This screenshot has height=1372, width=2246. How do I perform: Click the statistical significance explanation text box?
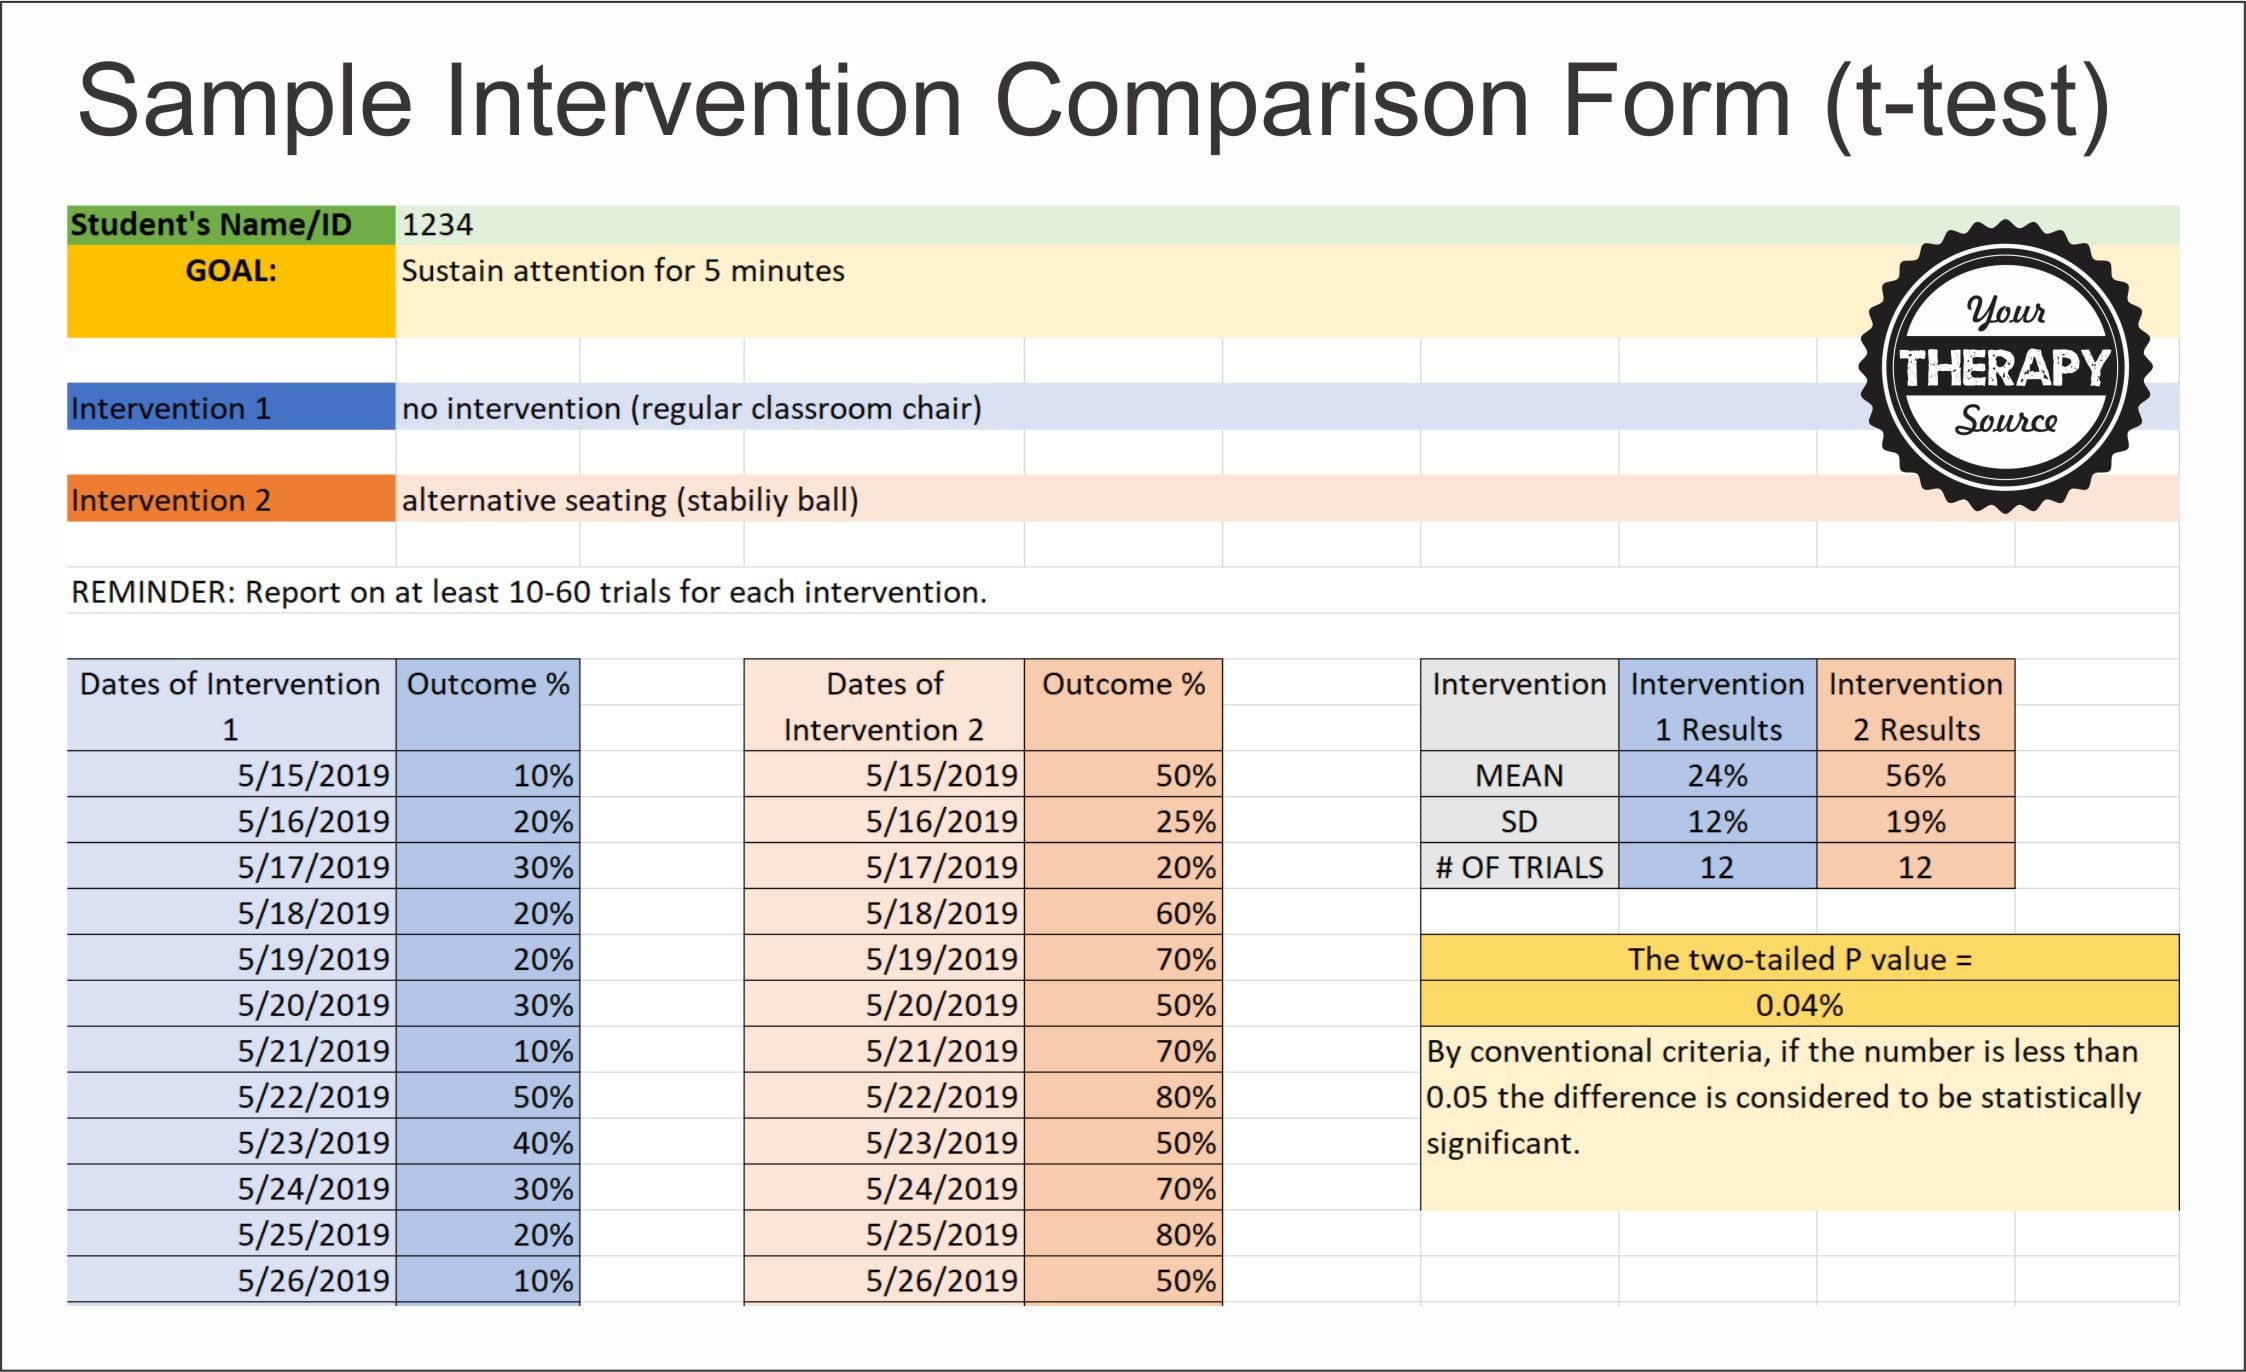click(x=1799, y=1118)
